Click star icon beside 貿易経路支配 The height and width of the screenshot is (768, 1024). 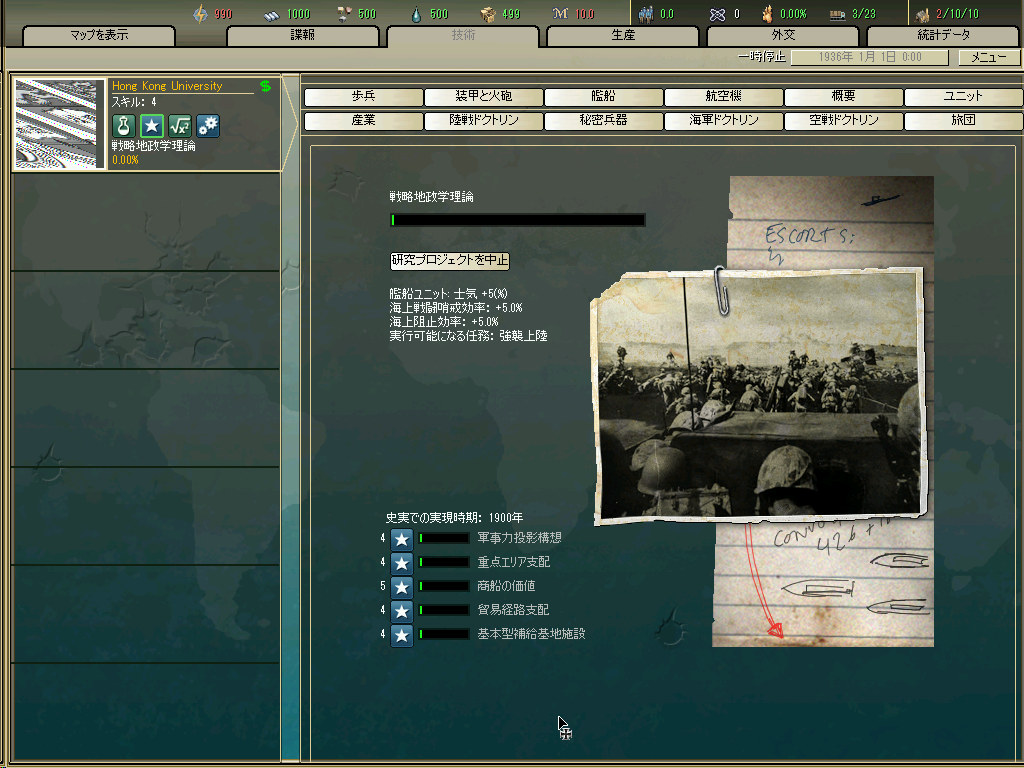402,611
